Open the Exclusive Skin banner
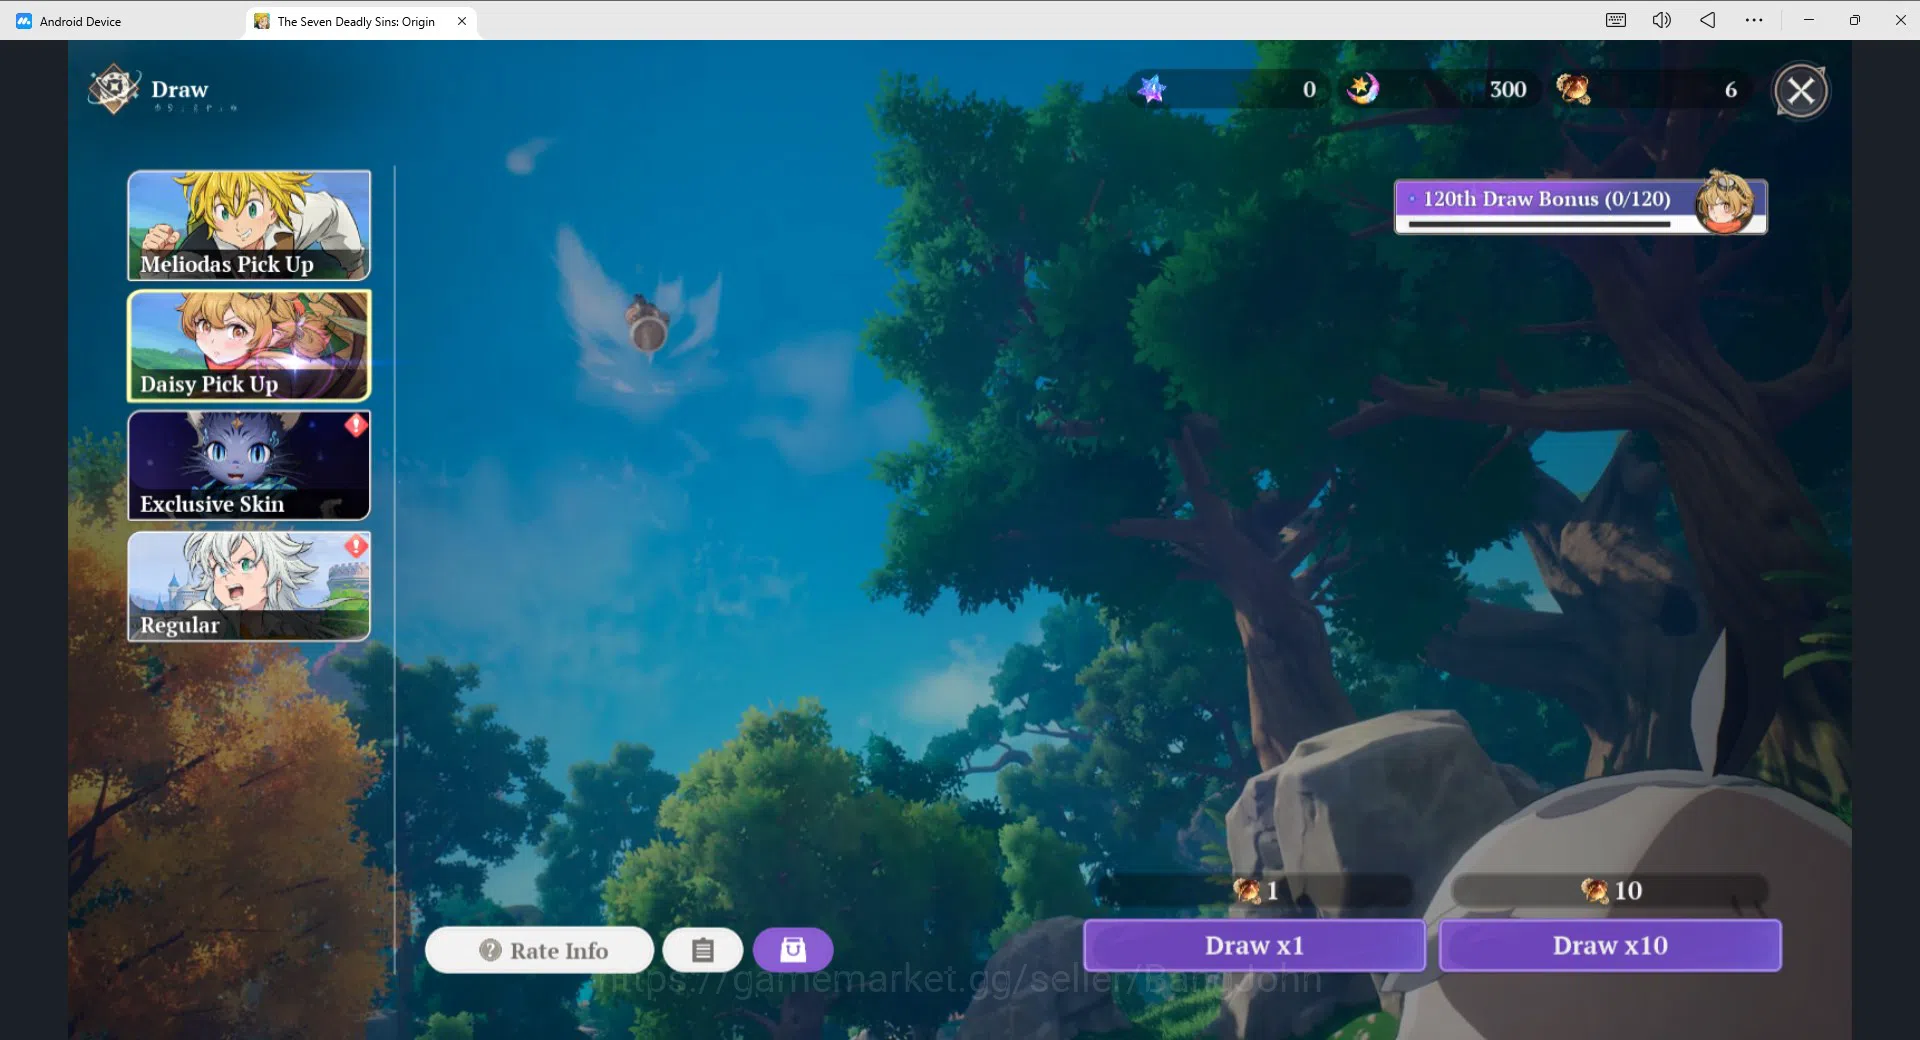 (249, 466)
